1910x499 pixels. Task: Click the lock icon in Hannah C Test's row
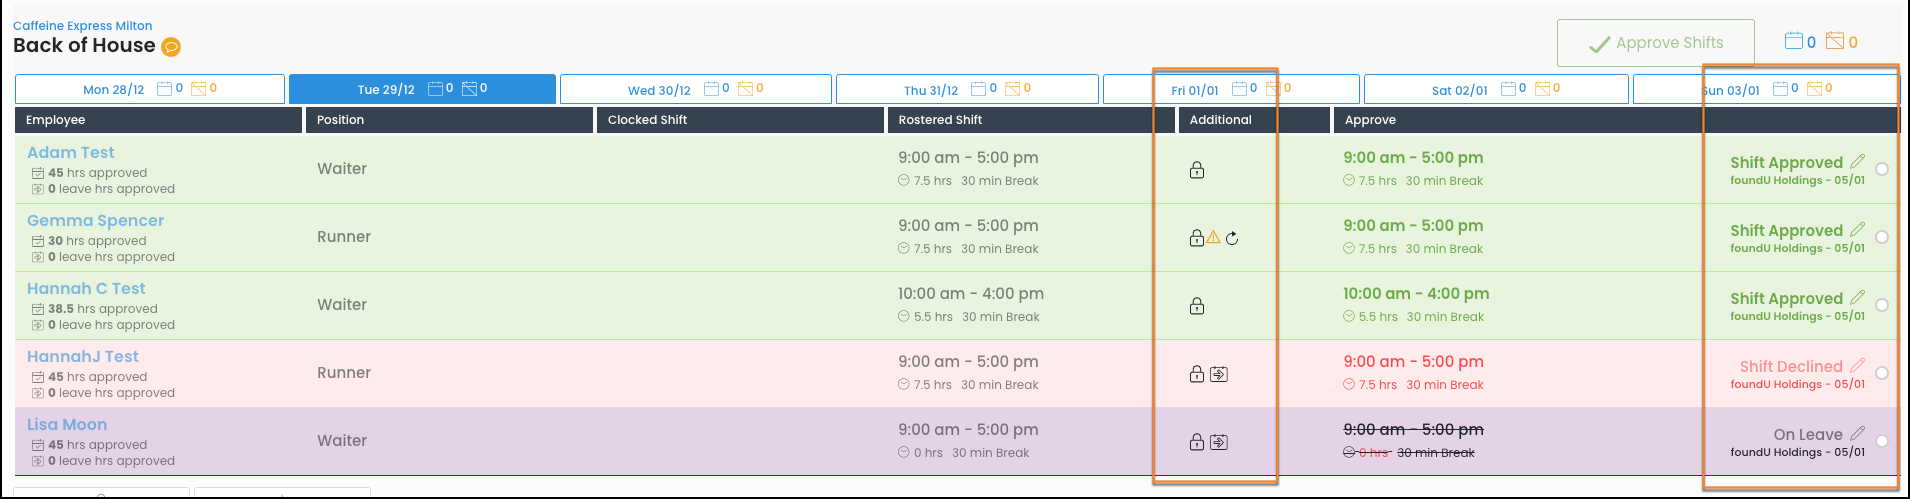coord(1196,306)
